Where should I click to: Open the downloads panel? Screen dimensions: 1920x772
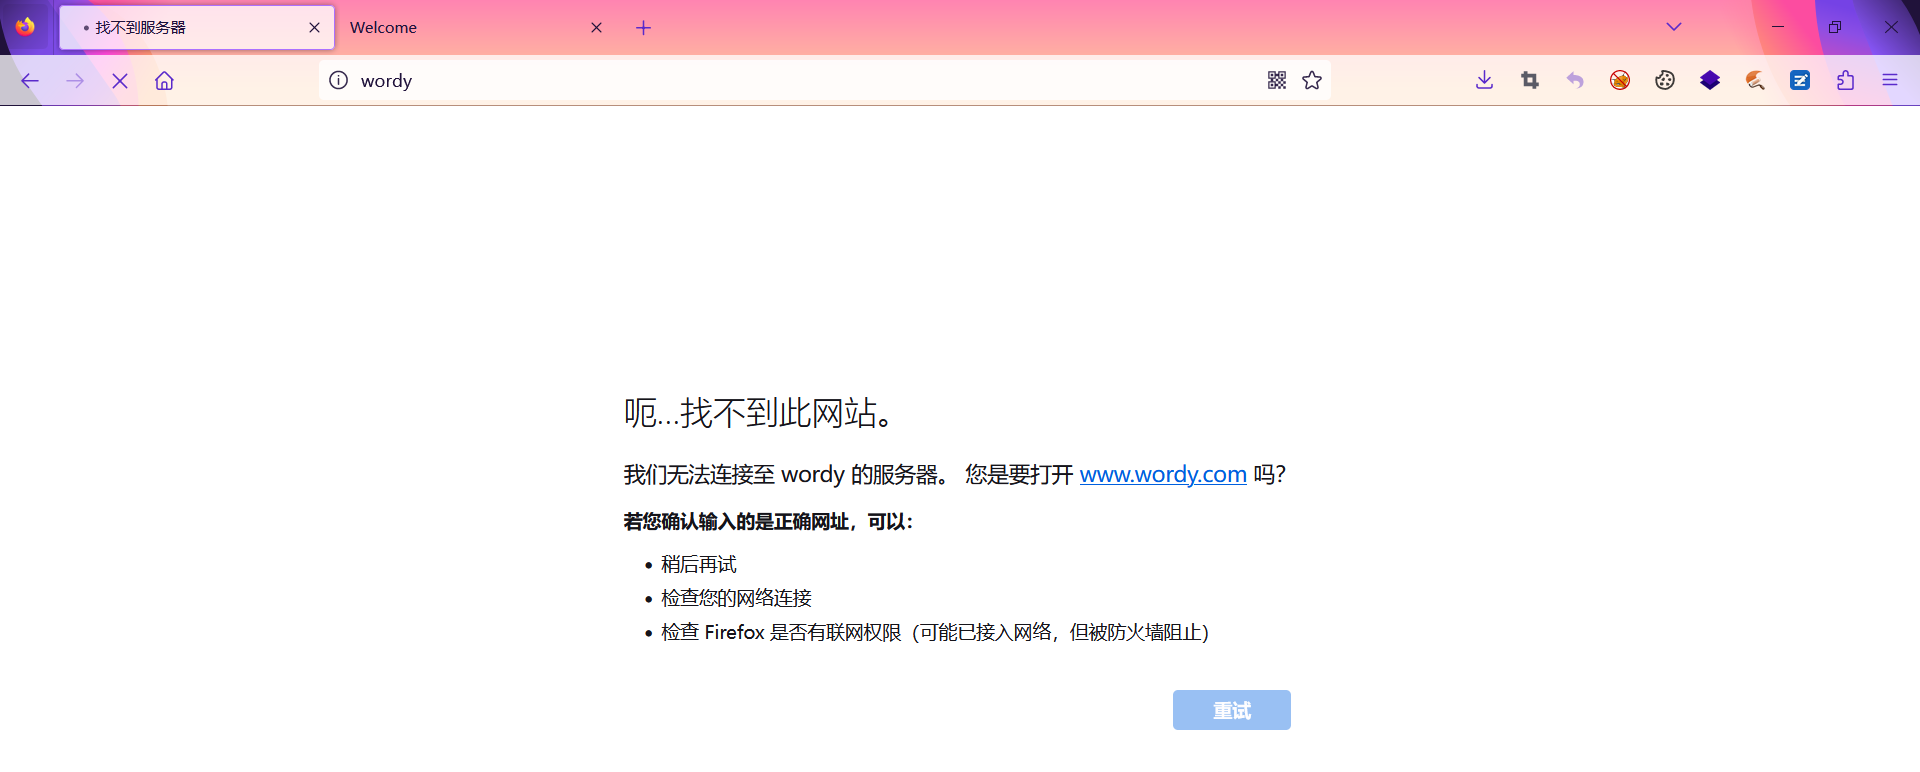click(1485, 80)
